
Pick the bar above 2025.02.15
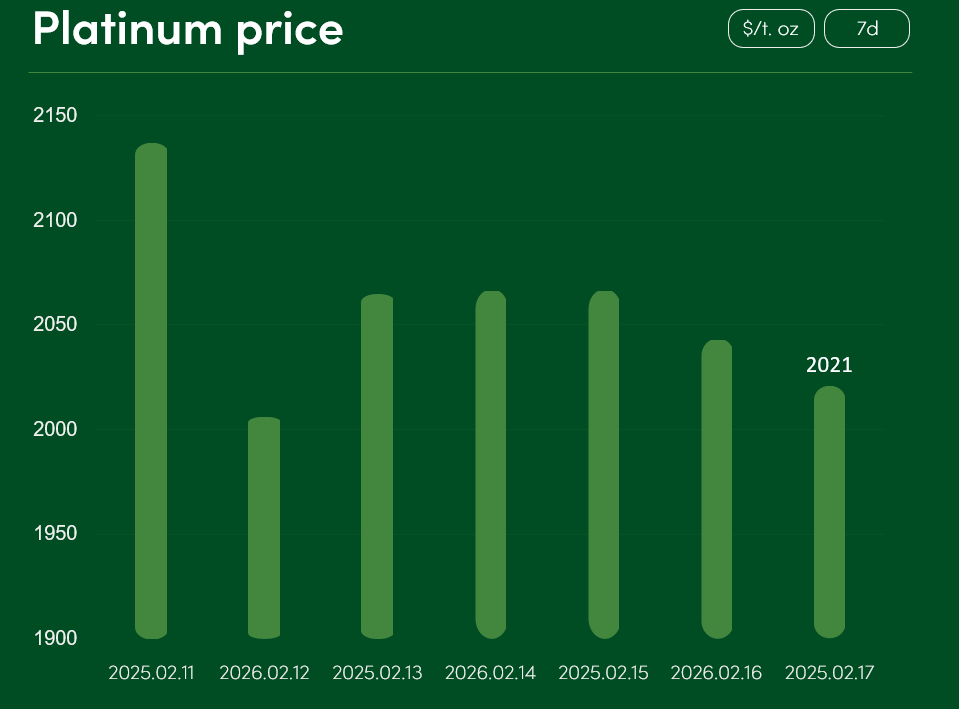[x=603, y=464]
